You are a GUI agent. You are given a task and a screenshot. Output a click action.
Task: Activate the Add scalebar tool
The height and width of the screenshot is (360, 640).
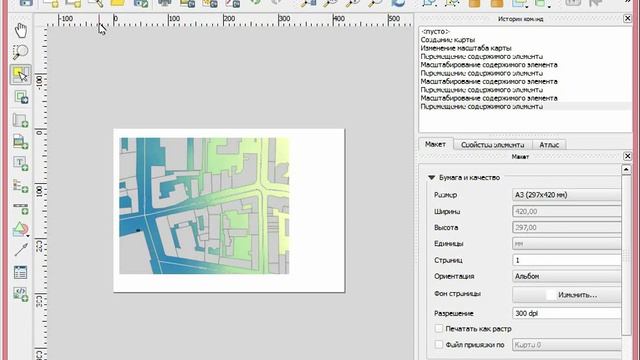point(20,208)
